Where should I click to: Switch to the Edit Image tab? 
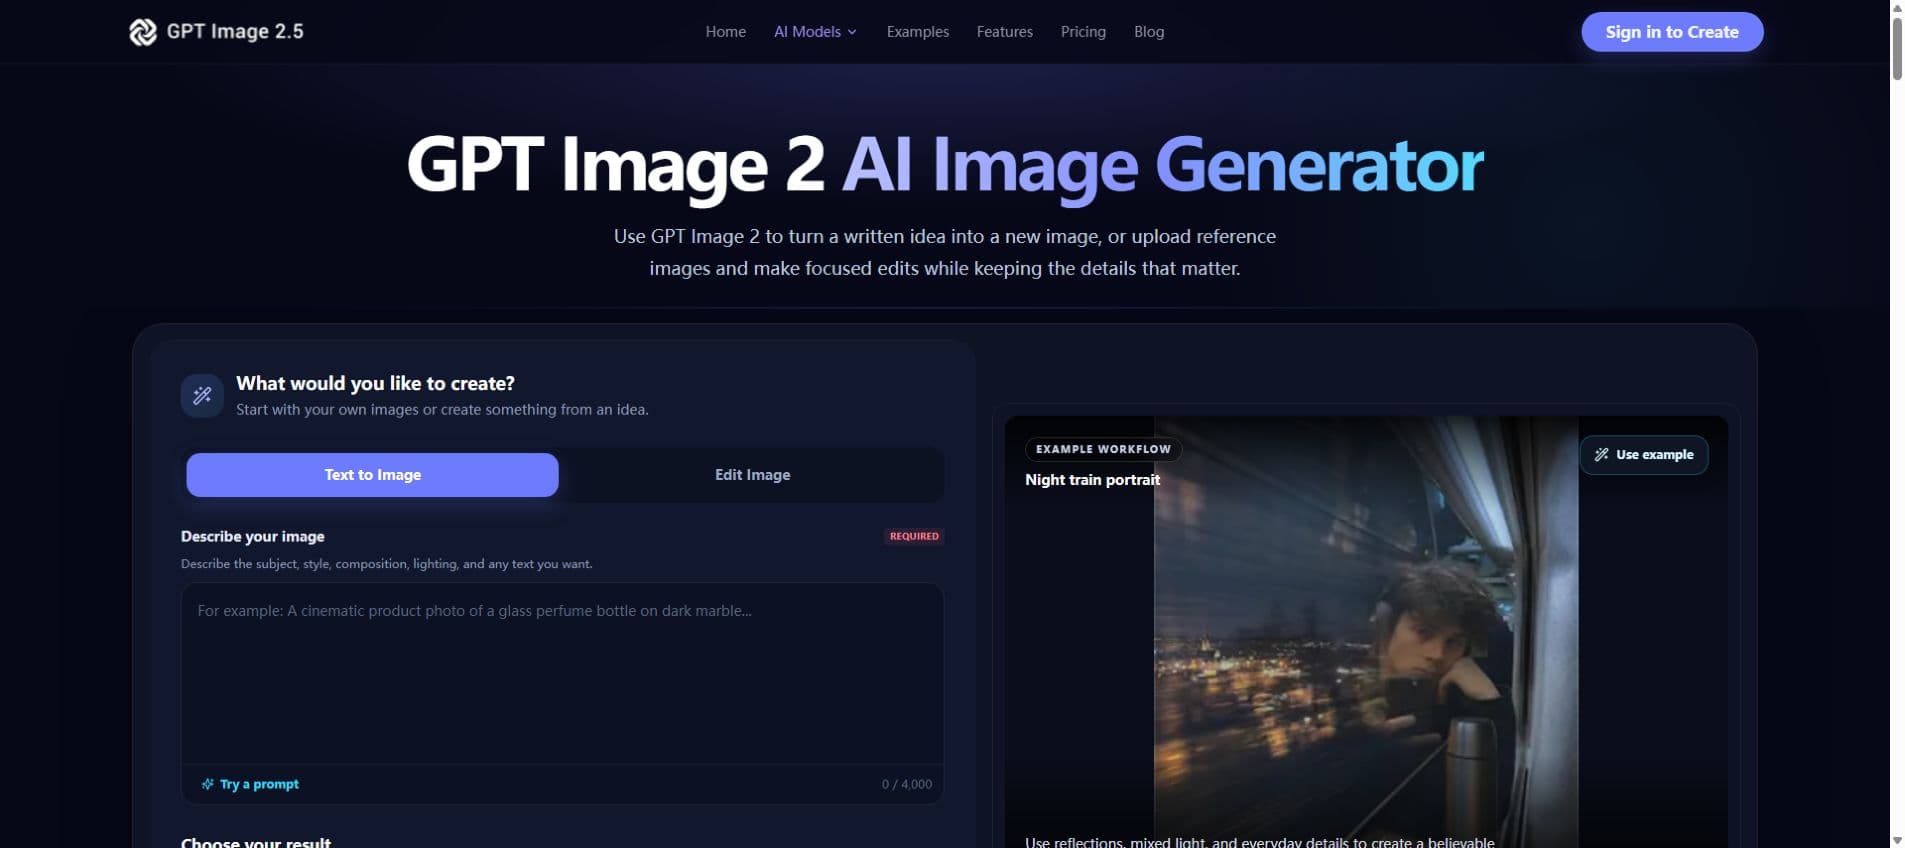point(752,475)
